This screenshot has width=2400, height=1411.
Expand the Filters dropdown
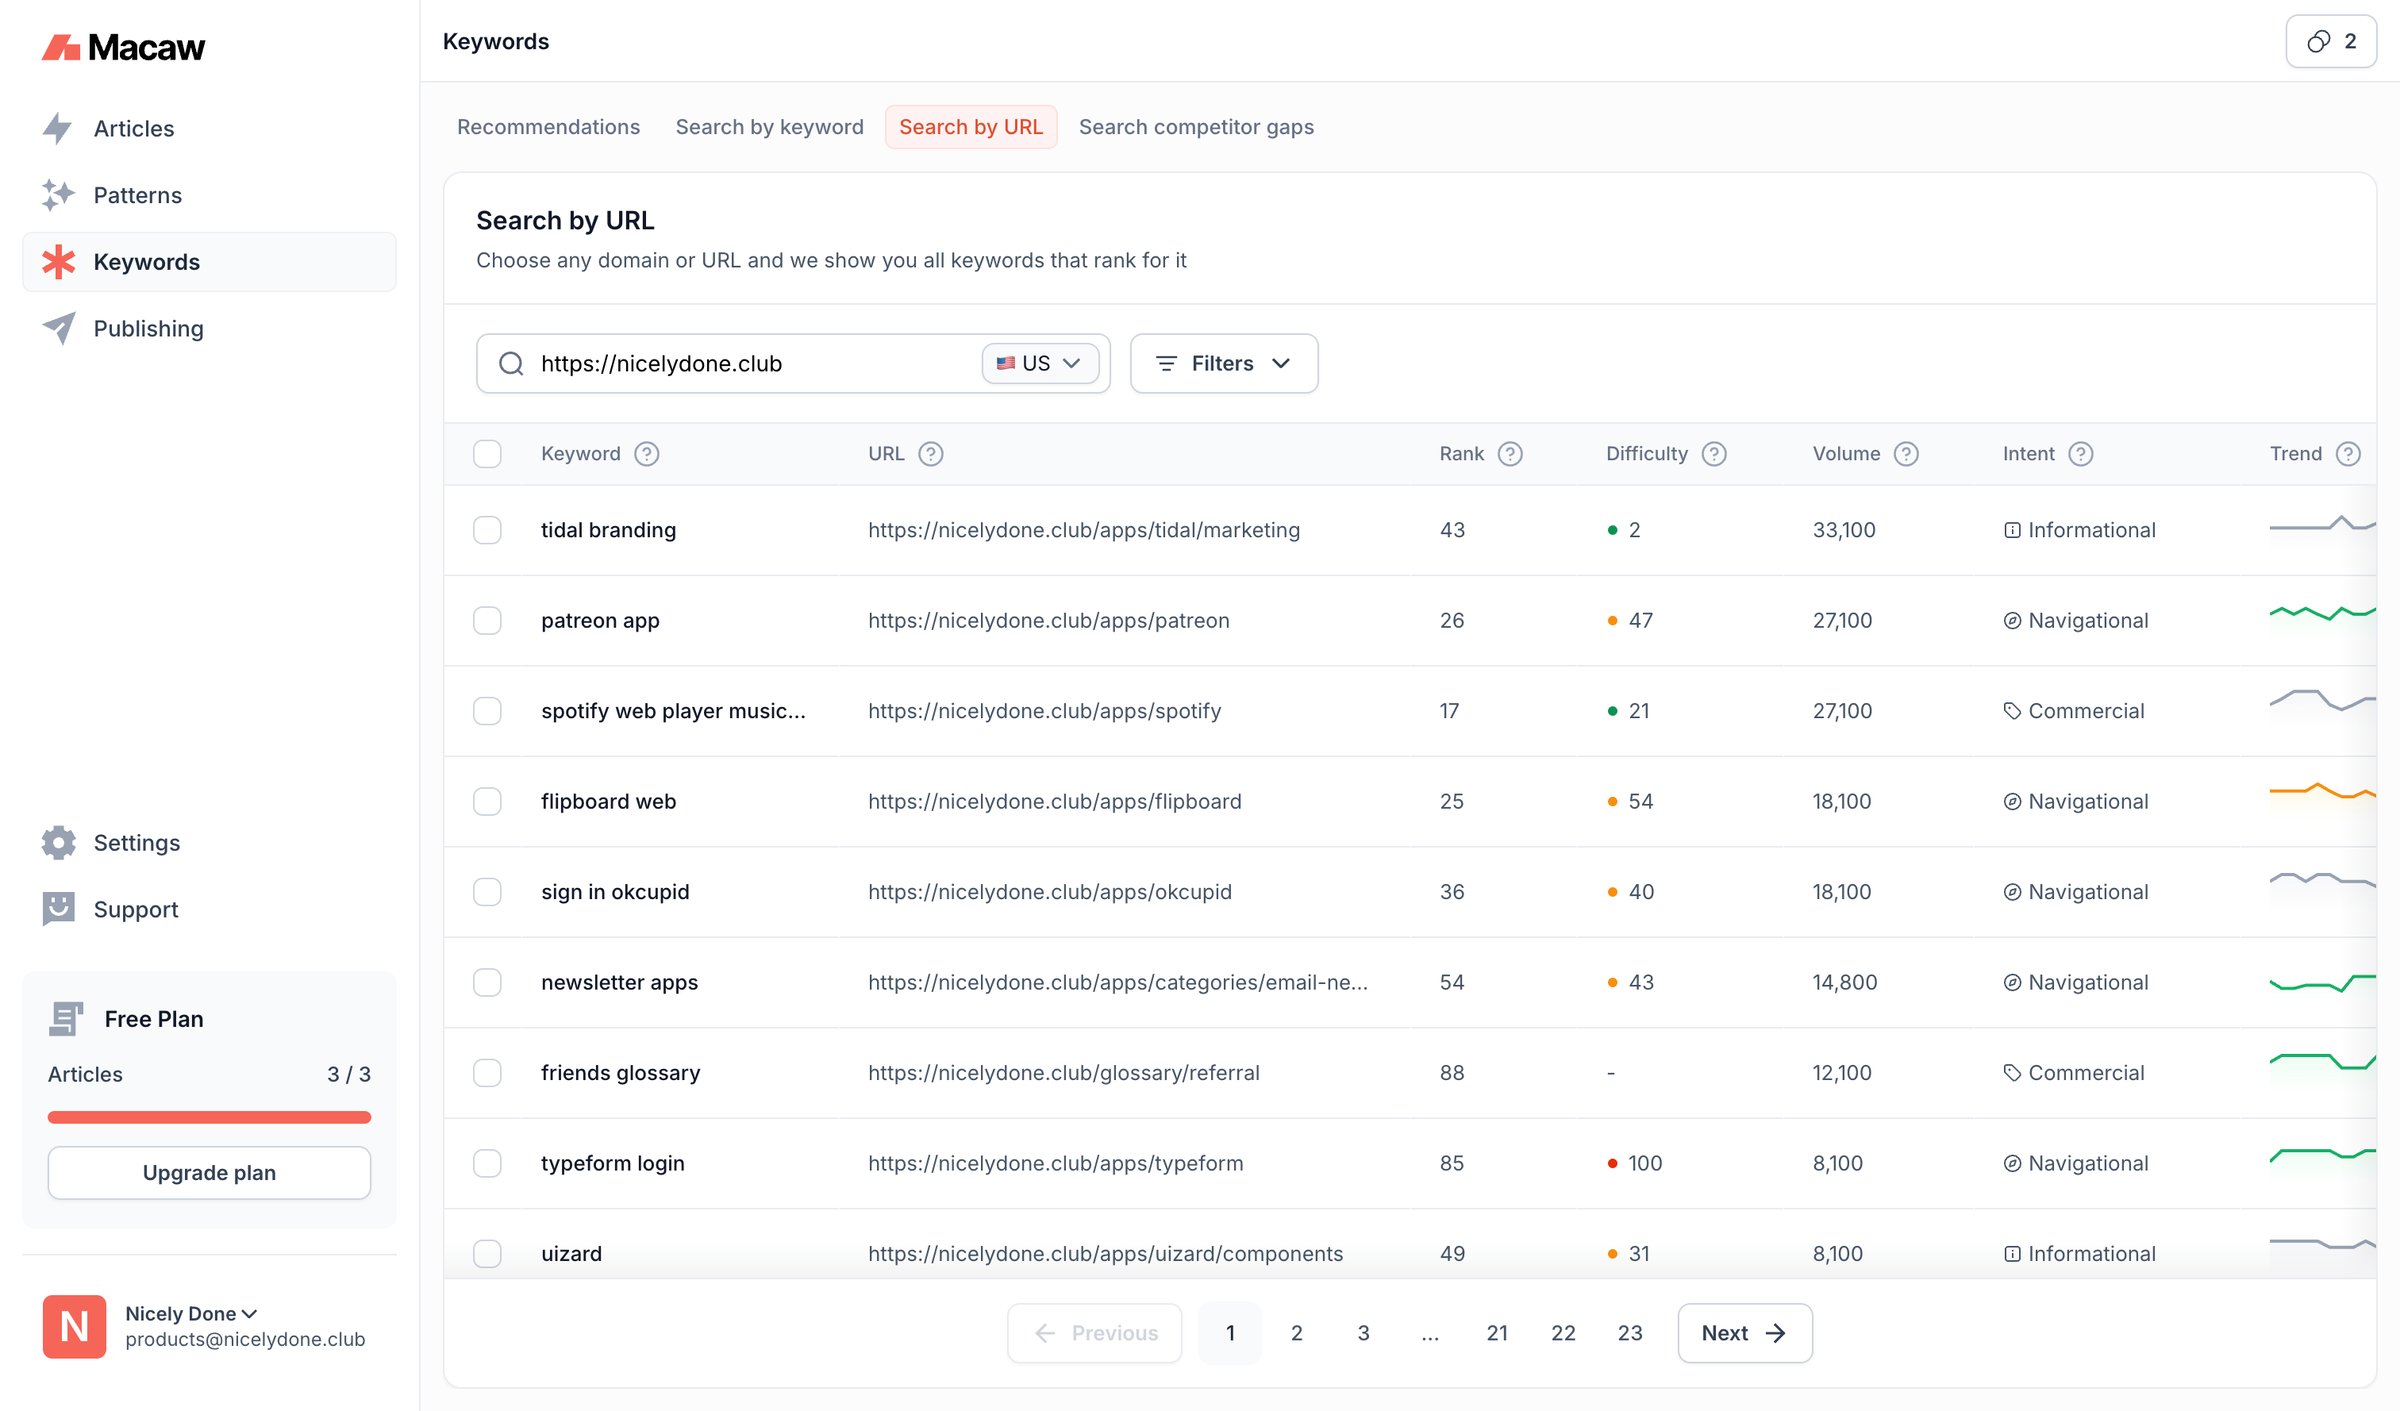pos(1224,363)
